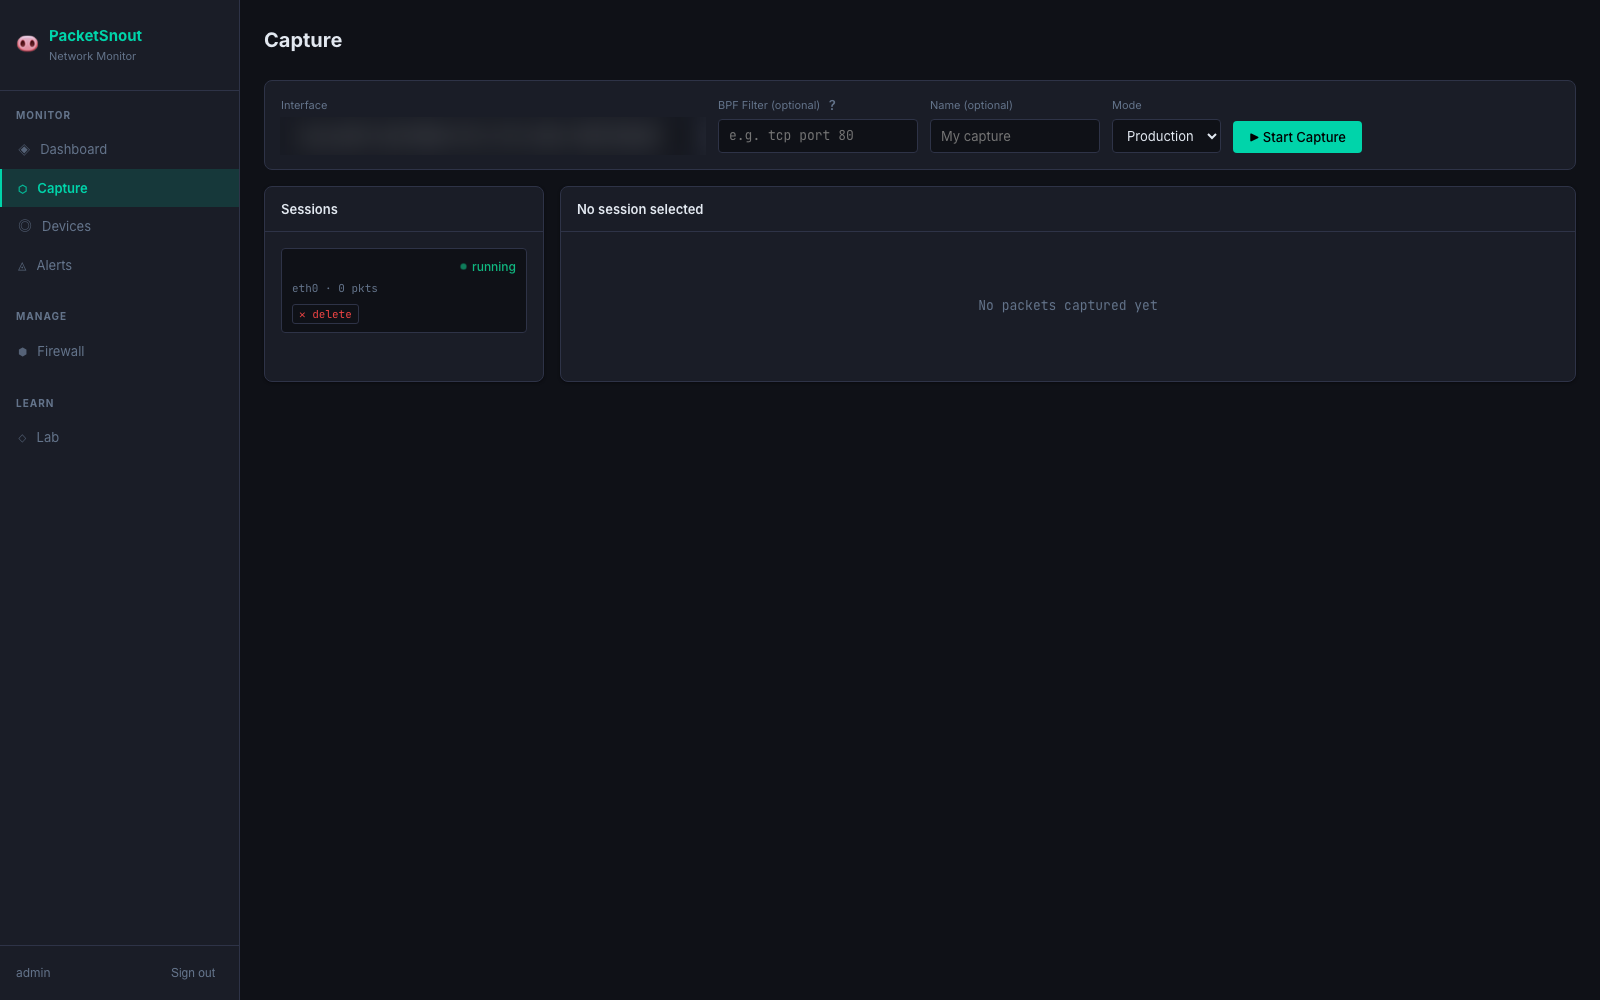
Task: Focus the Name optional input field
Action: (1015, 136)
